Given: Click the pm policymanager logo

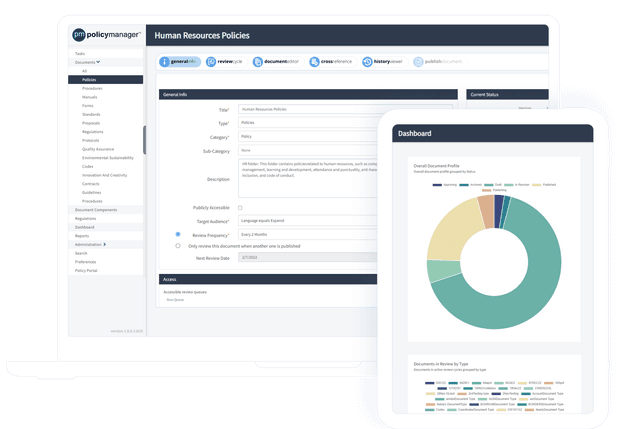Looking at the screenshot, I should tap(106, 35).
